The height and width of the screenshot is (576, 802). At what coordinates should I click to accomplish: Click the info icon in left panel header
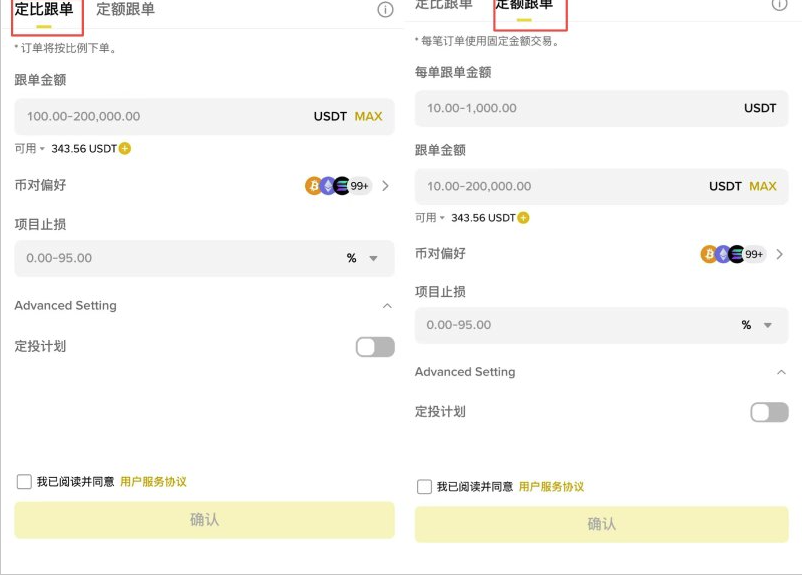(x=385, y=10)
